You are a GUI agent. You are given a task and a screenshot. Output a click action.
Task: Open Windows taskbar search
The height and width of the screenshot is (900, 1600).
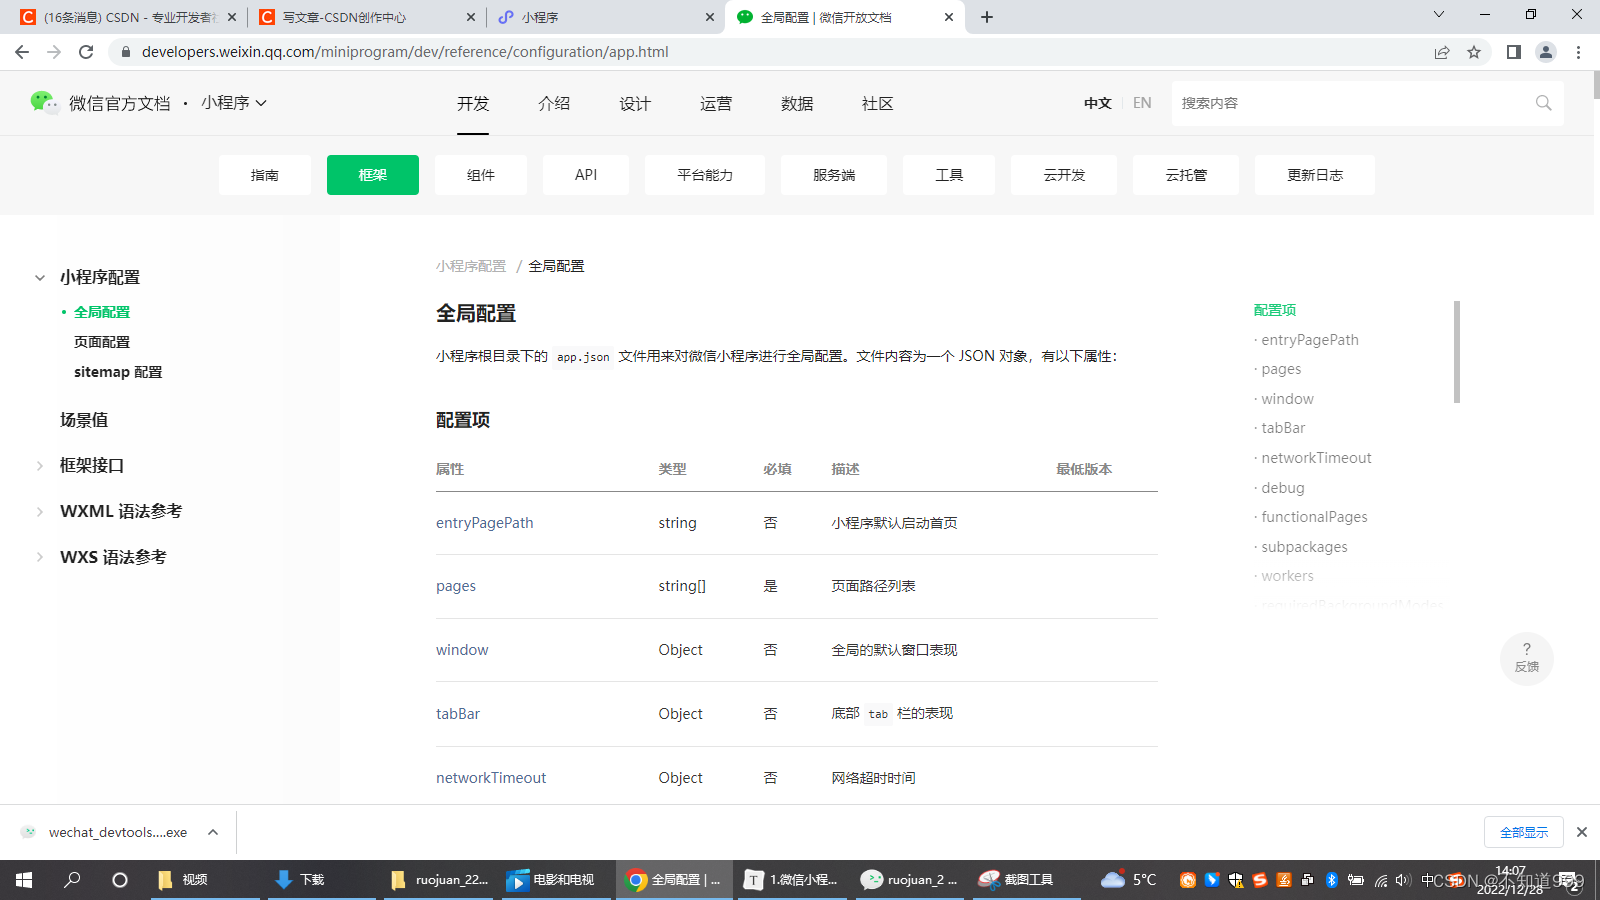(x=72, y=880)
